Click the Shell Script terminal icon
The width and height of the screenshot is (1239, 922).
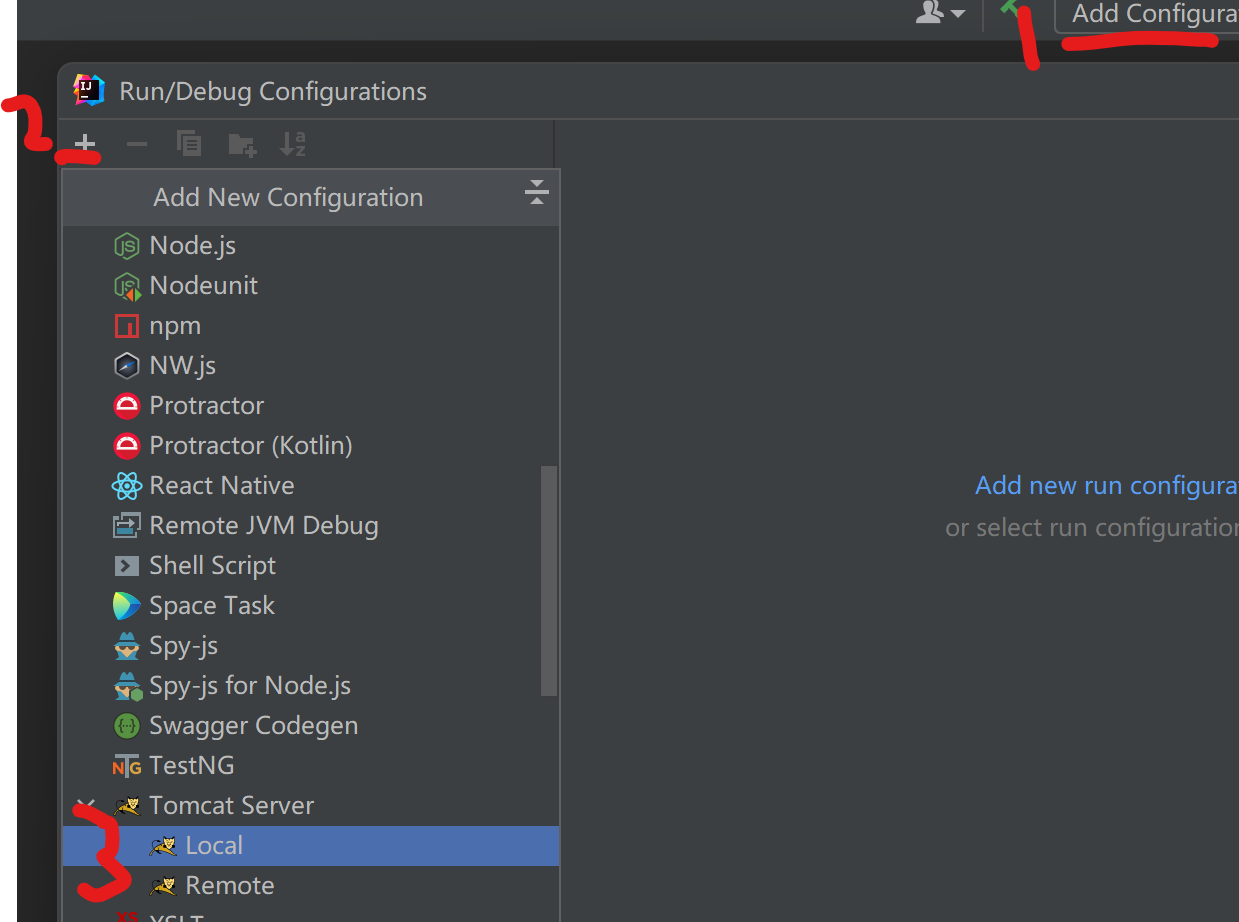126,566
